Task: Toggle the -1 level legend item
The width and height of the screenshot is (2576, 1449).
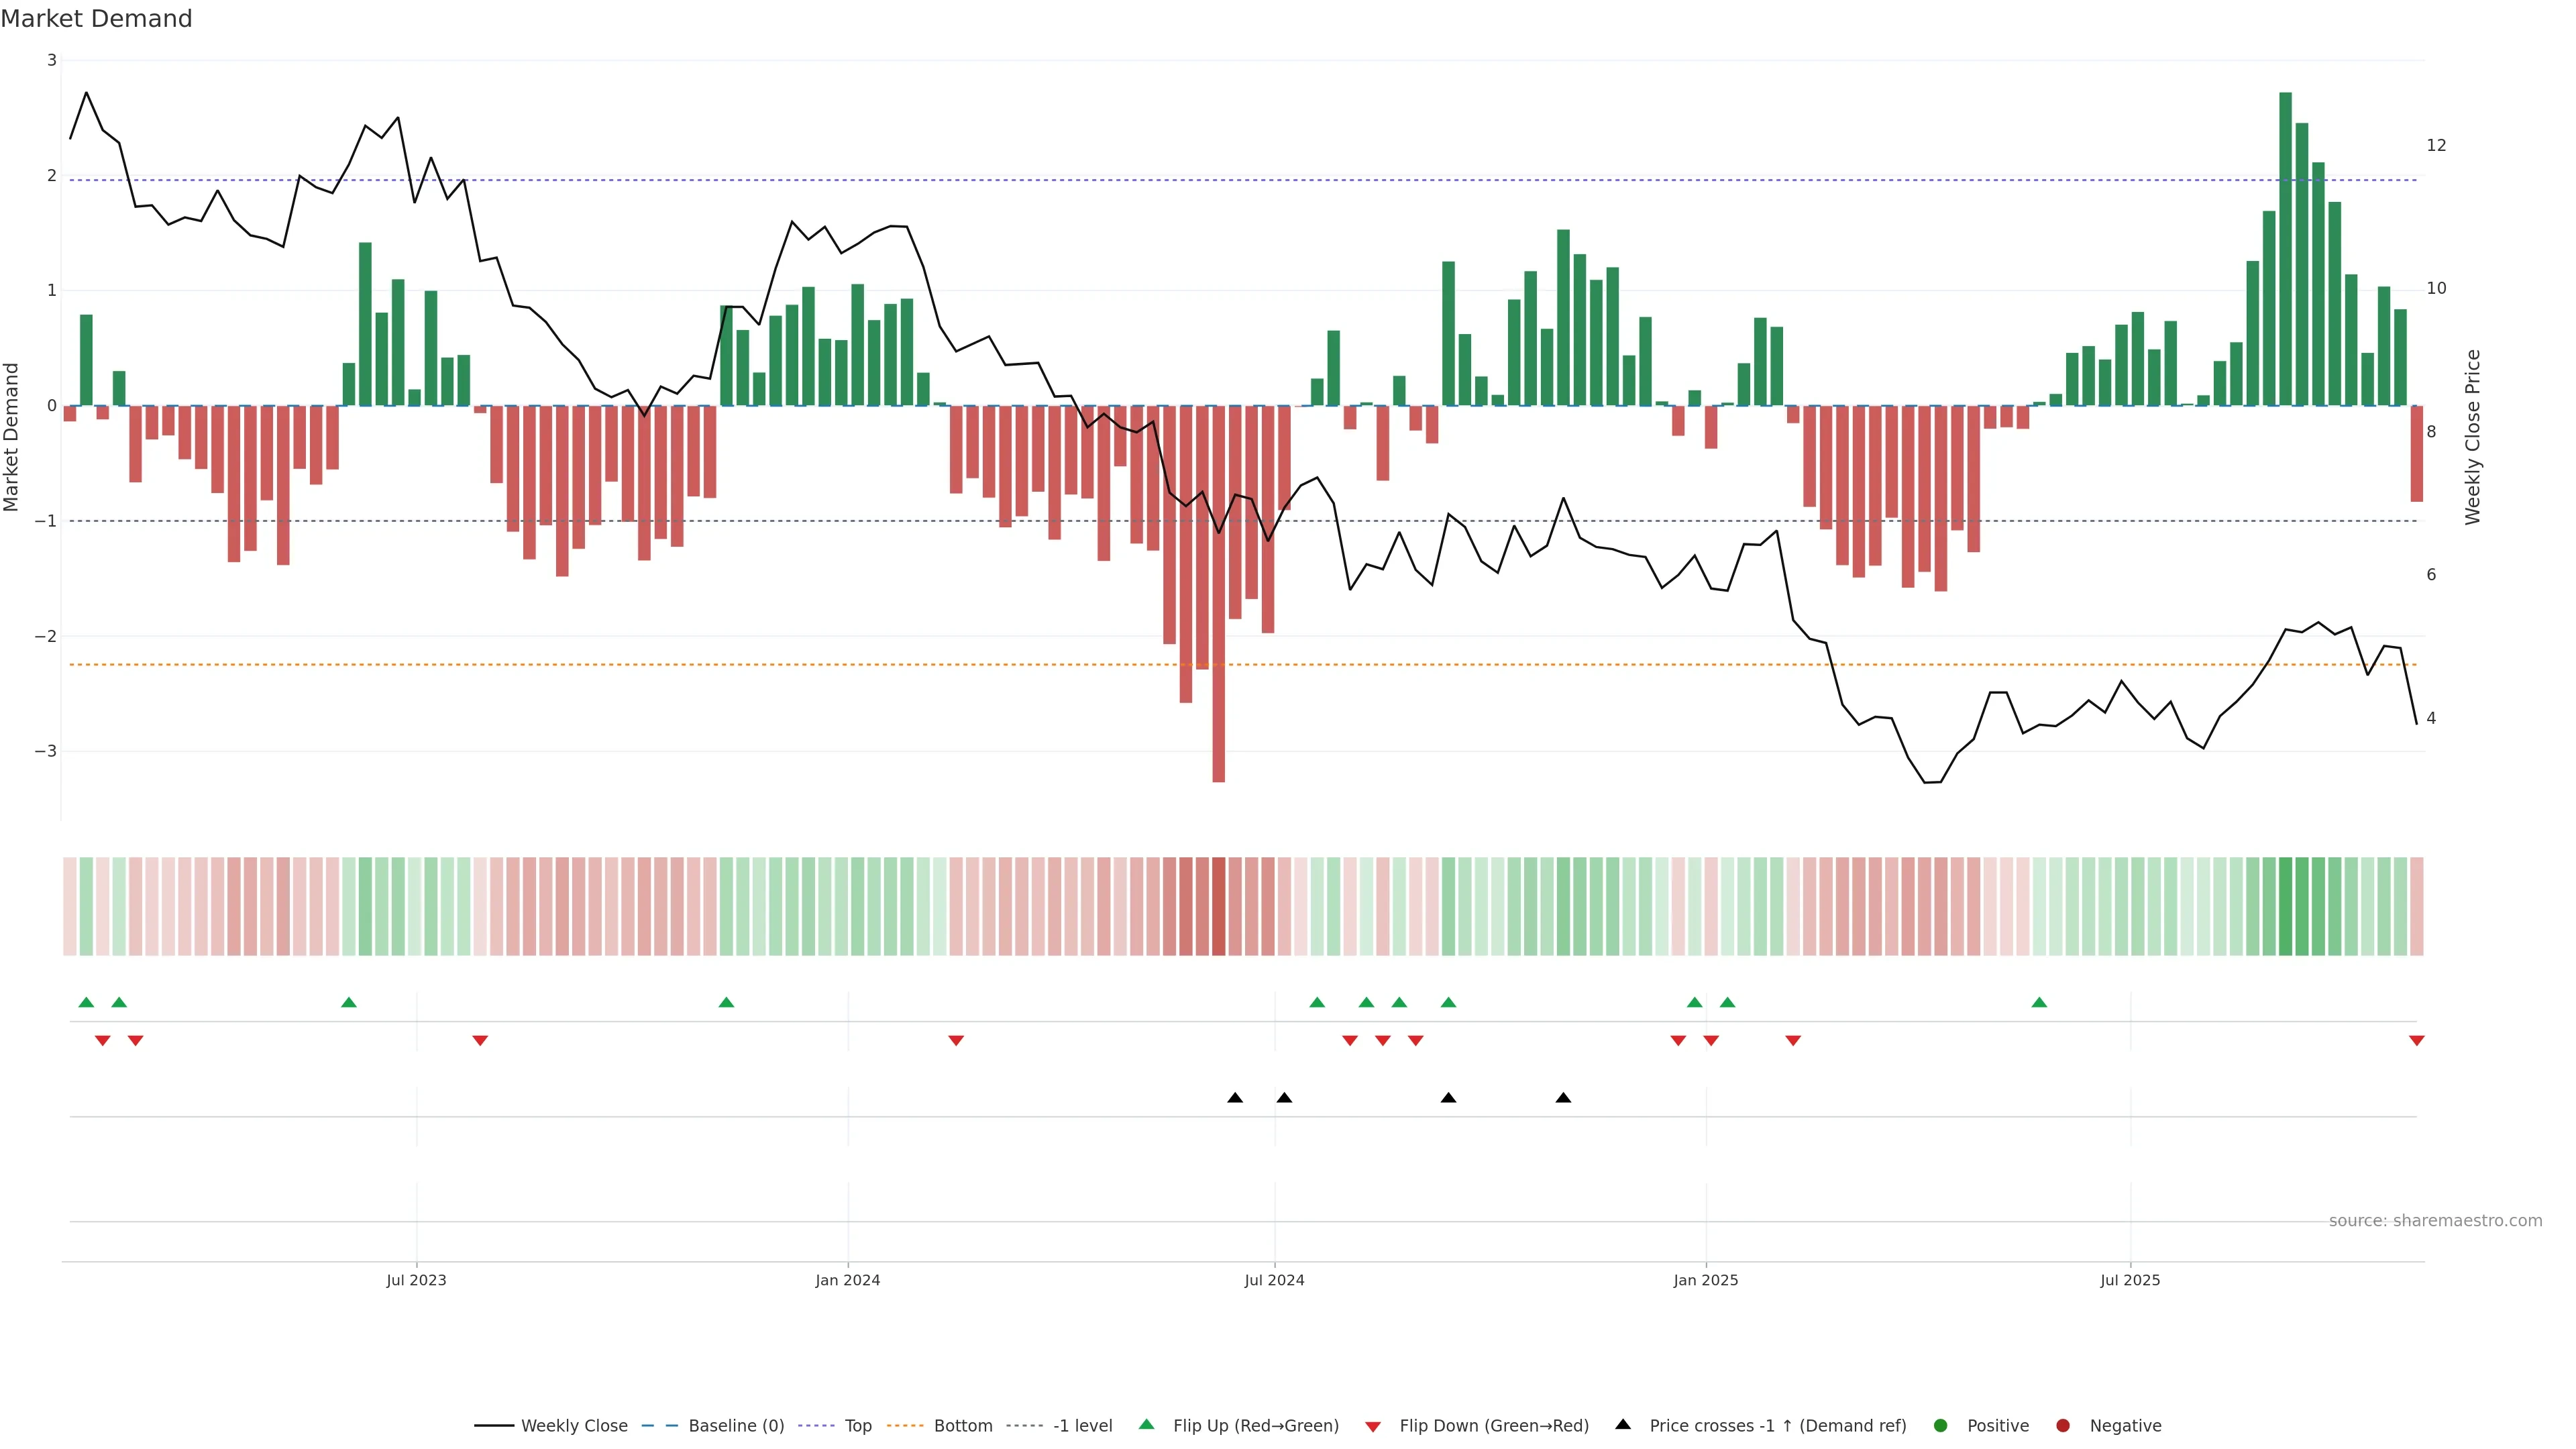Action: click(x=1081, y=1426)
